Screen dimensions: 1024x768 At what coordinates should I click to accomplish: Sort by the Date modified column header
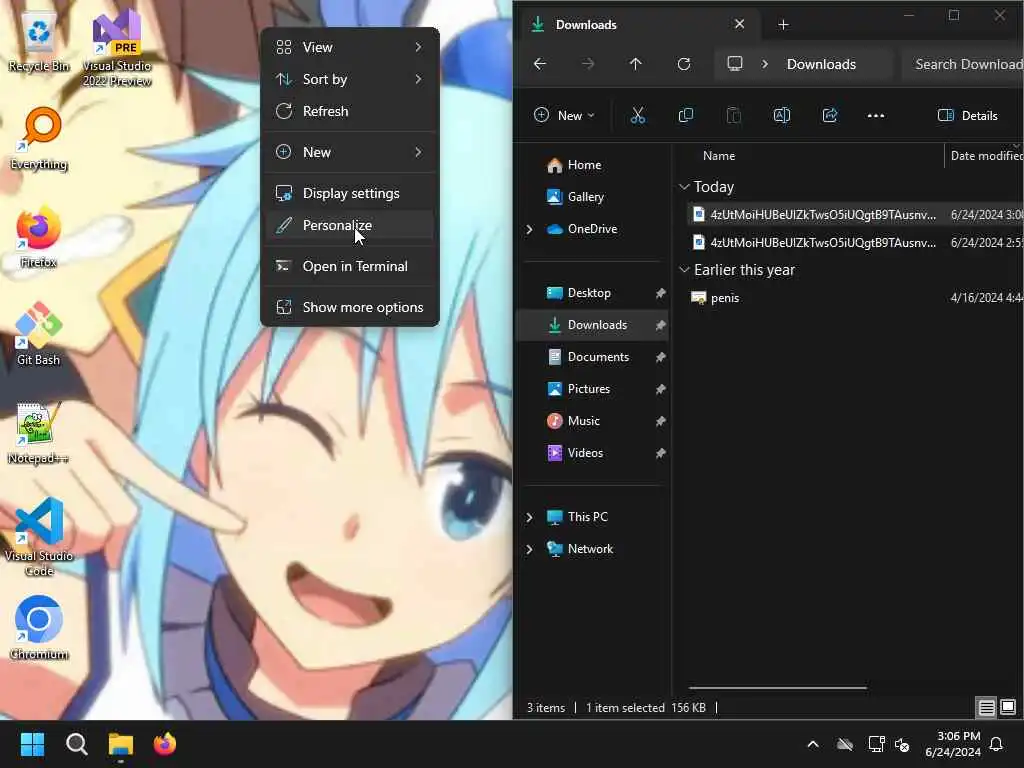coord(985,156)
